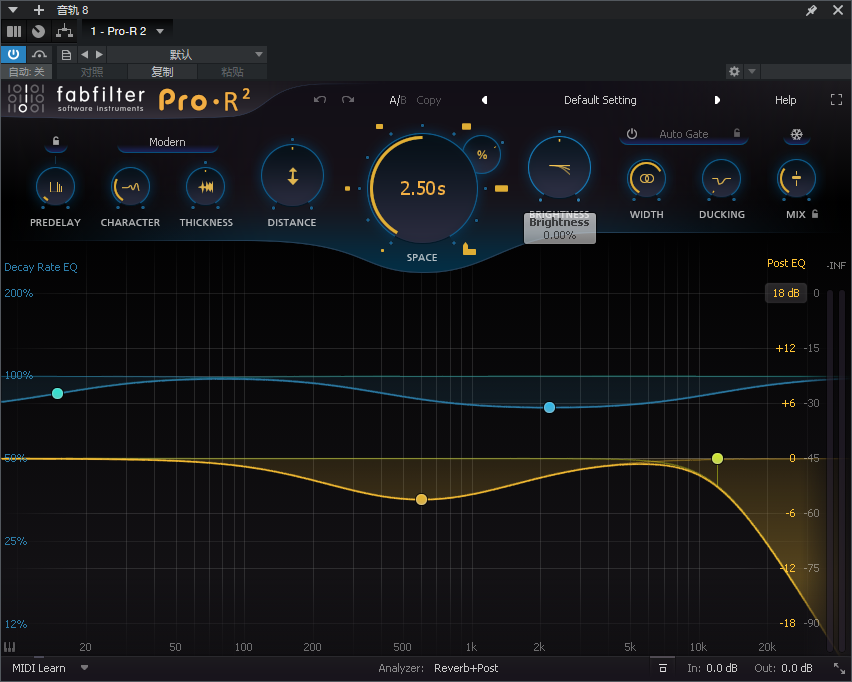Toggle full screen mode icon
This screenshot has height=682, width=852.
coord(836,99)
